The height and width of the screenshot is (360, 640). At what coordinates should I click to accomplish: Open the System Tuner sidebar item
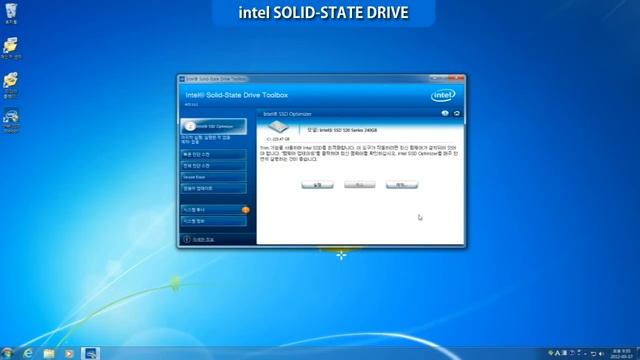coord(213,209)
